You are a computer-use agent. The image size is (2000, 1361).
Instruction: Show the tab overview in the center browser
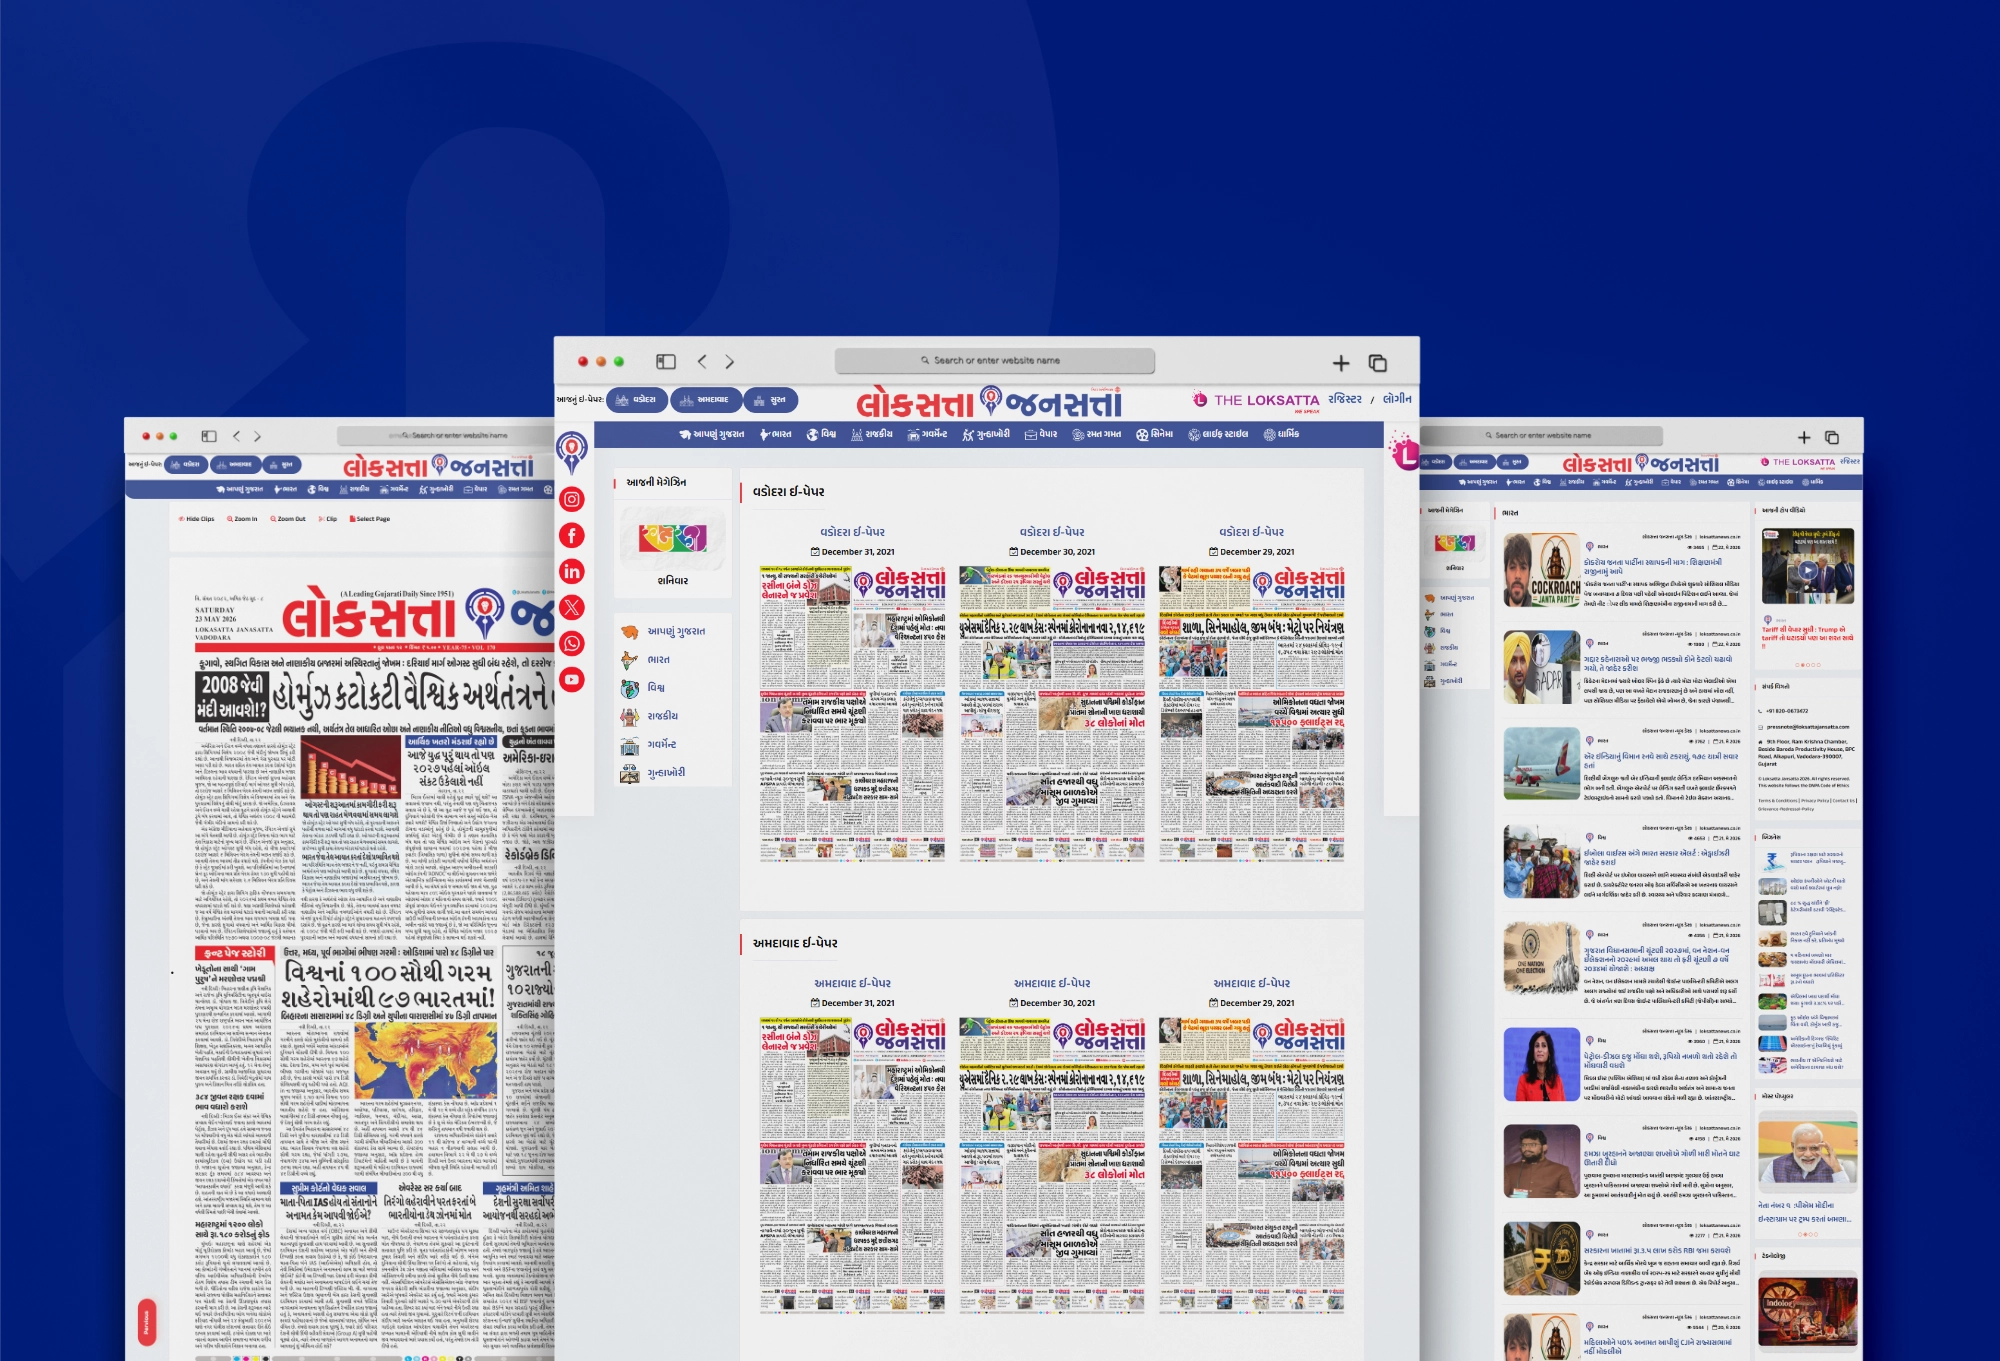coord(1378,363)
